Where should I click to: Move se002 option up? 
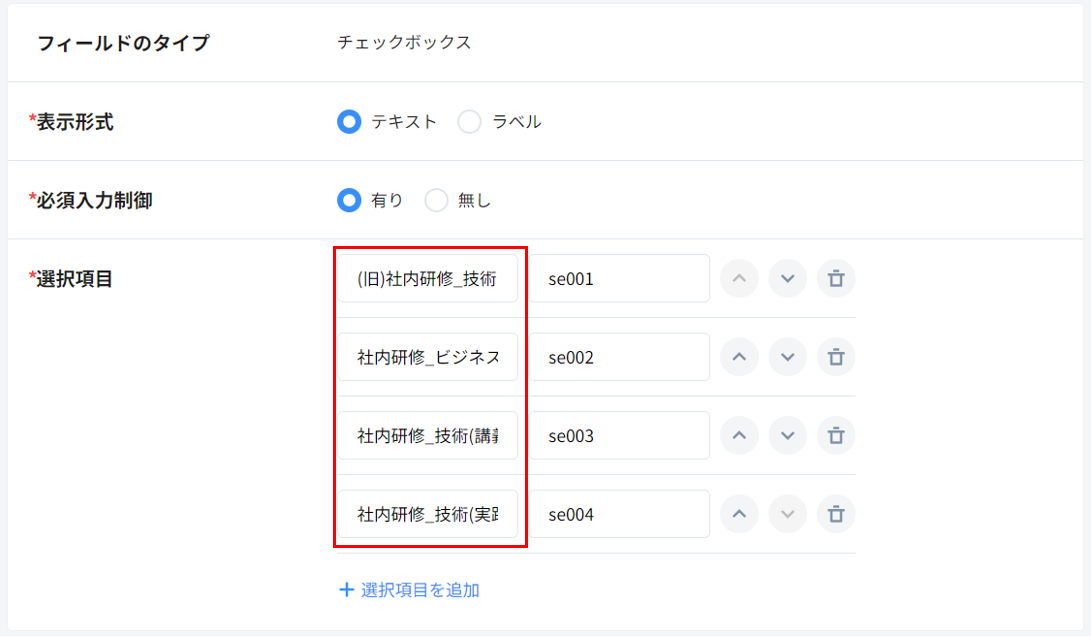click(739, 357)
